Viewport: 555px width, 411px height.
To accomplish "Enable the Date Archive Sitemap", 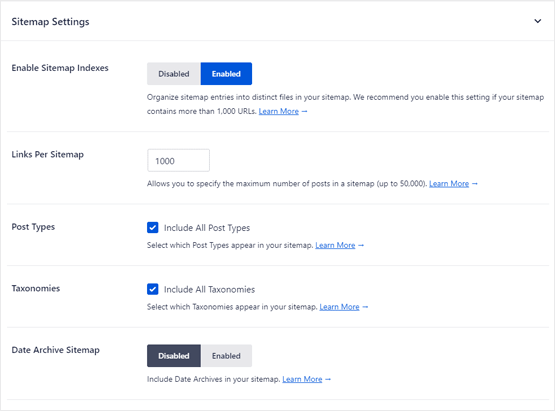I will (x=226, y=356).
